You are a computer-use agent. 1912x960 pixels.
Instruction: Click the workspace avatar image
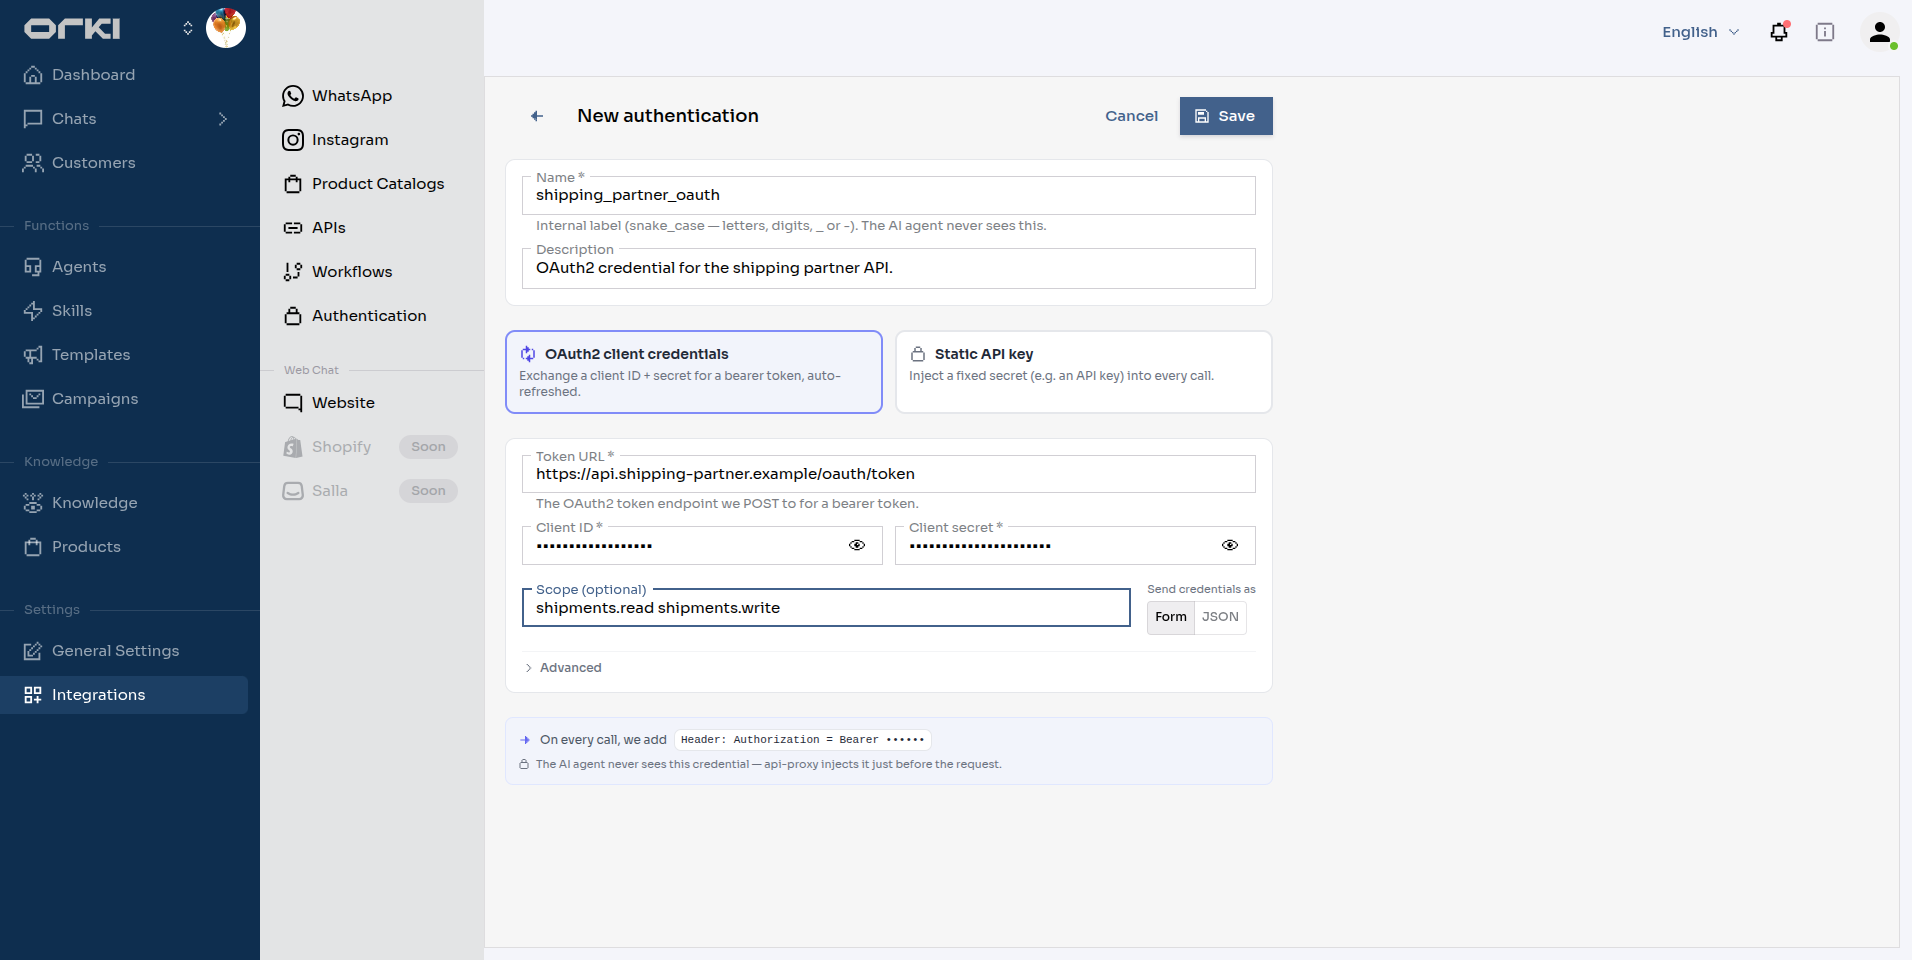226,28
